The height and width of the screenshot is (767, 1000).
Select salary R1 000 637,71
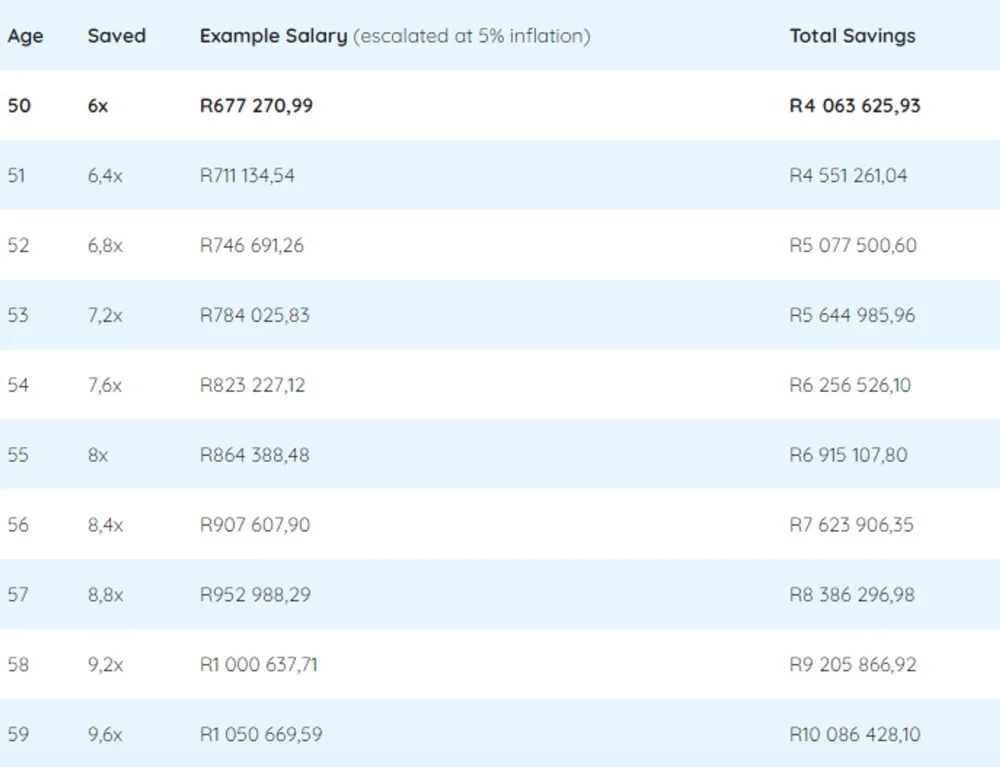point(258,664)
